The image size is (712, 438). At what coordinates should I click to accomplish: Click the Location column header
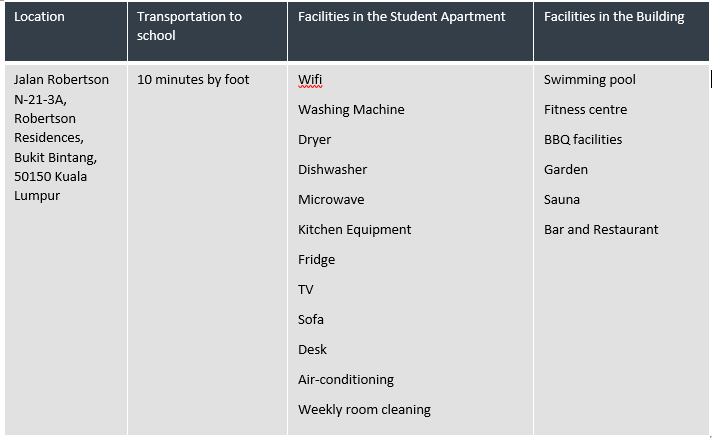click(39, 17)
